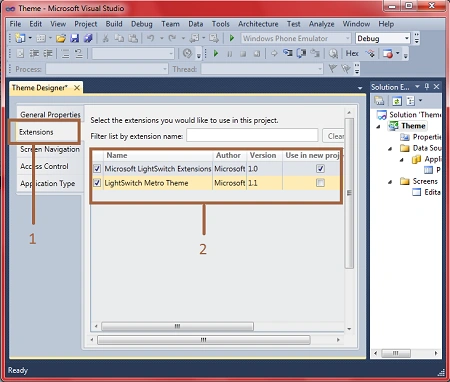Open the Architecture menu
450x382 pixels.
tap(258, 24)
